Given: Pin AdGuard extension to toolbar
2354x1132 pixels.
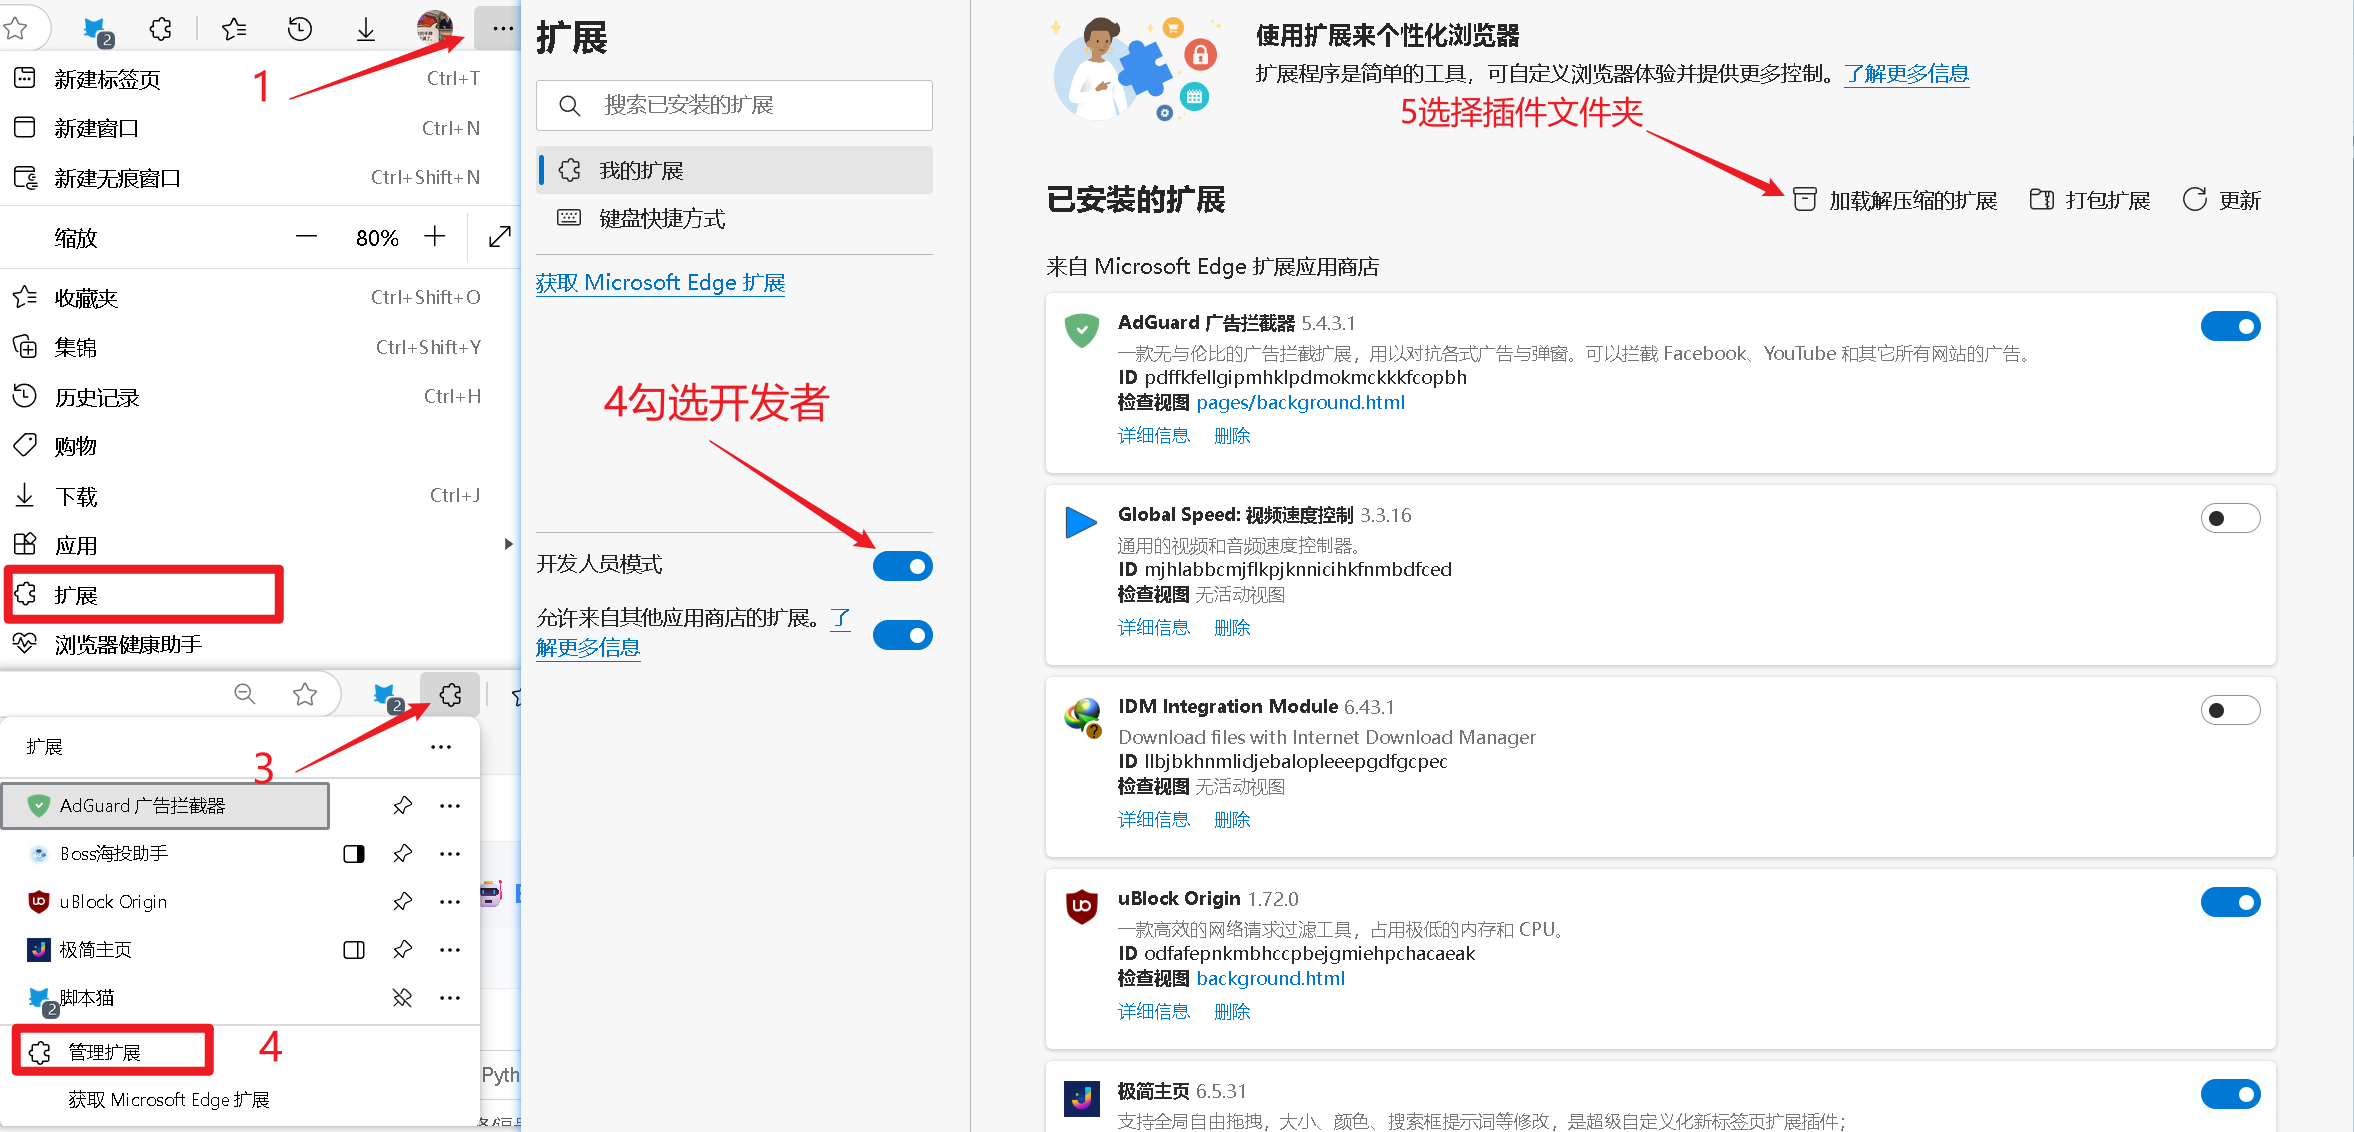Looking at the screenshot, I should coord(402,805).
